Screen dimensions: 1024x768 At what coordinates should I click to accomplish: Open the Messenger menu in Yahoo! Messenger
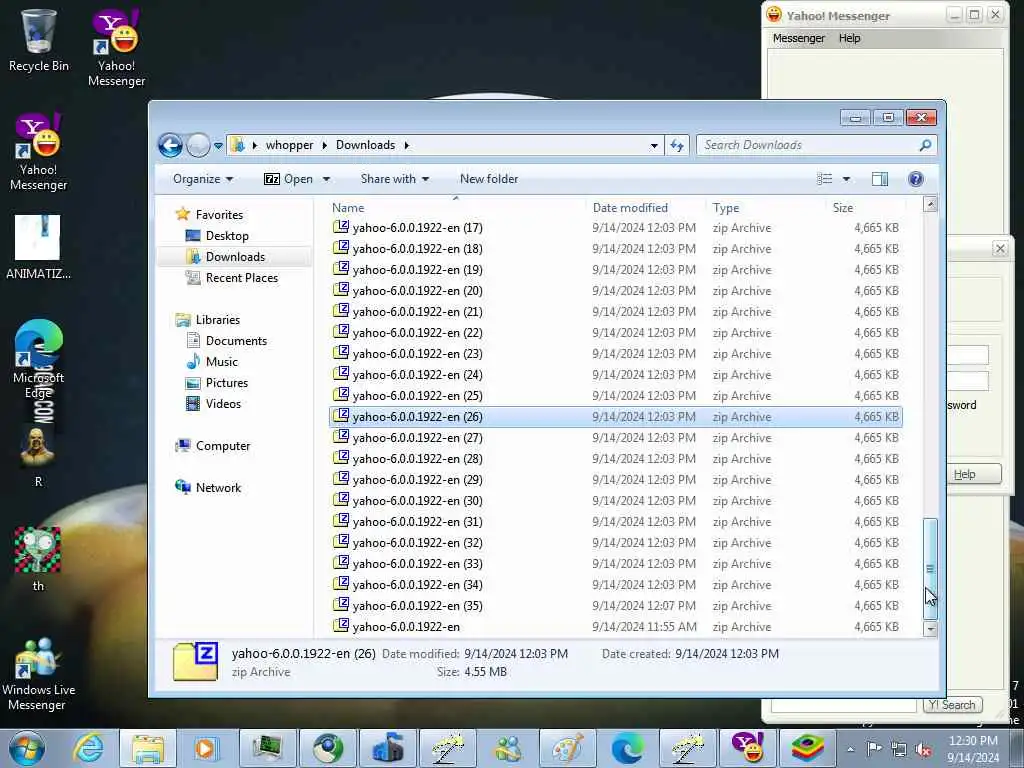pyautogui.click(x=798, y=38)
